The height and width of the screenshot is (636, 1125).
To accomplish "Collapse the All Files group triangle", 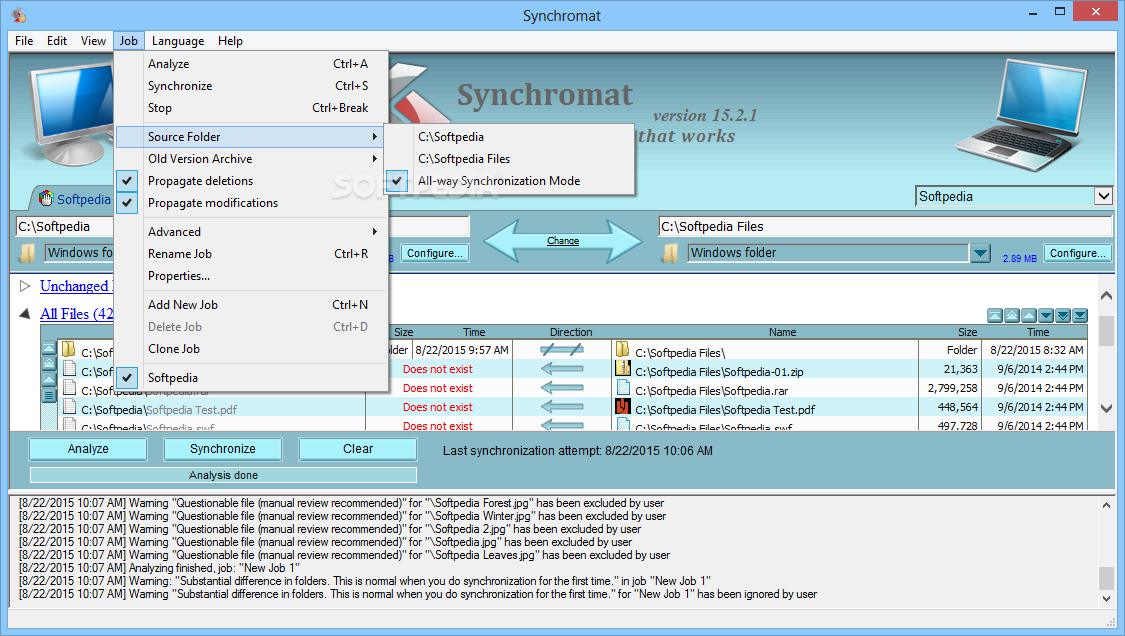I will pos(25,314).
